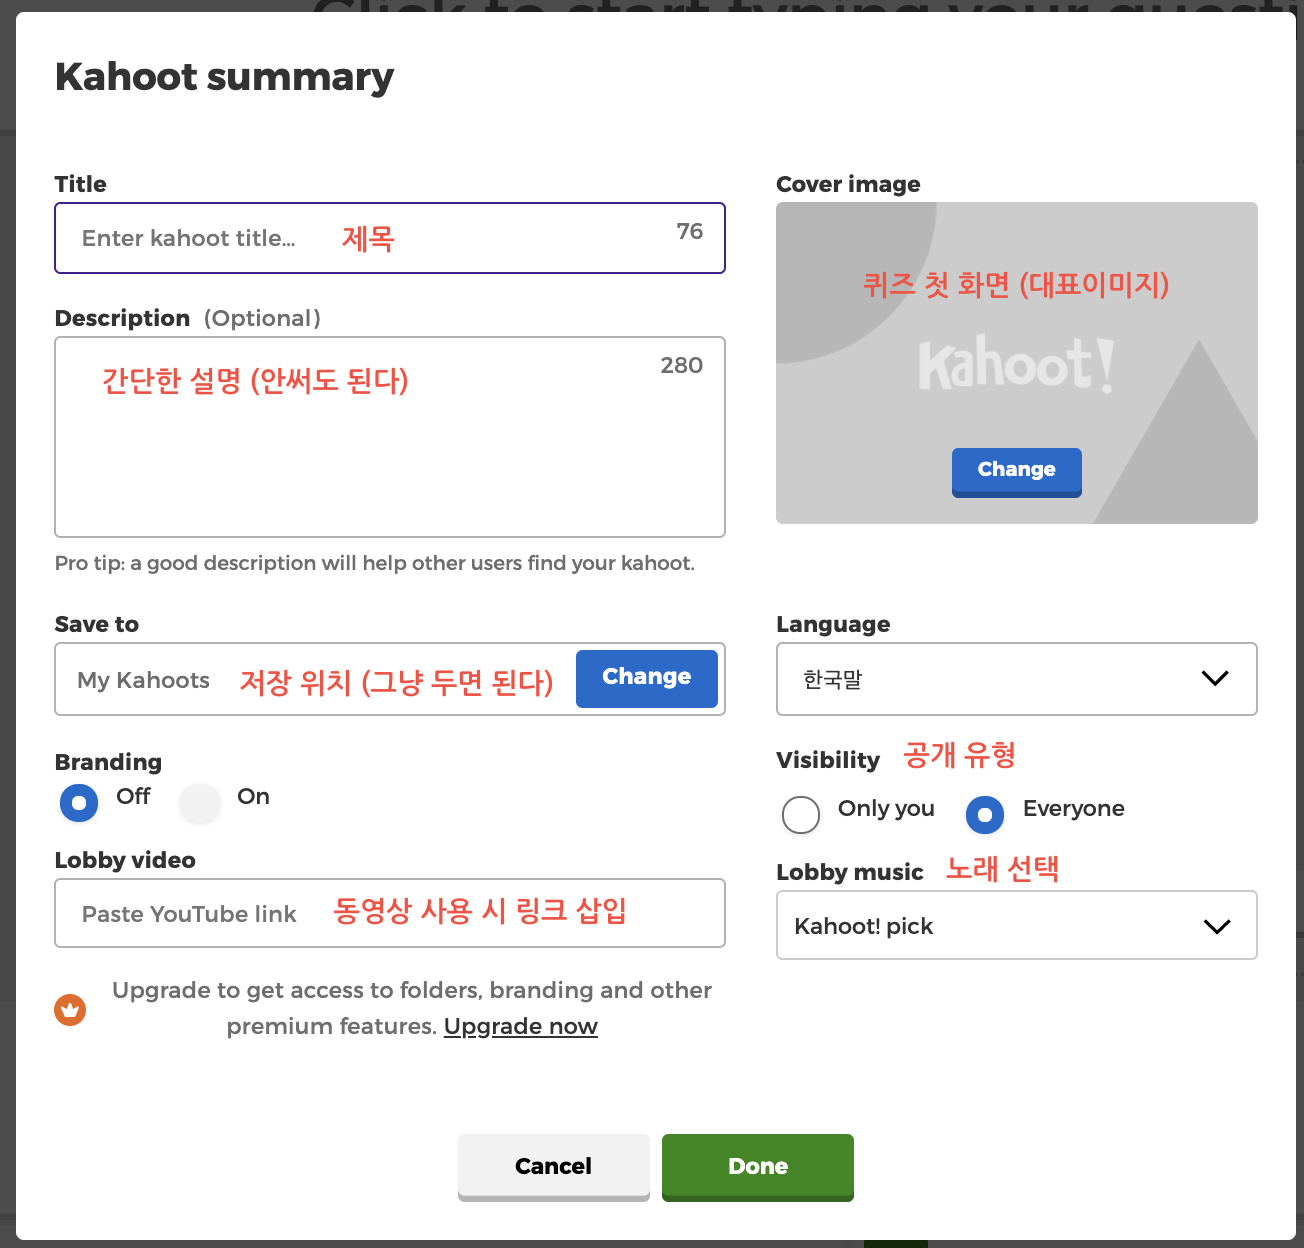This screenshot has height=1248, width=1304.
Task: Click the Upgrade now link
Action: pyautogui.click(x=521, y=1026)
